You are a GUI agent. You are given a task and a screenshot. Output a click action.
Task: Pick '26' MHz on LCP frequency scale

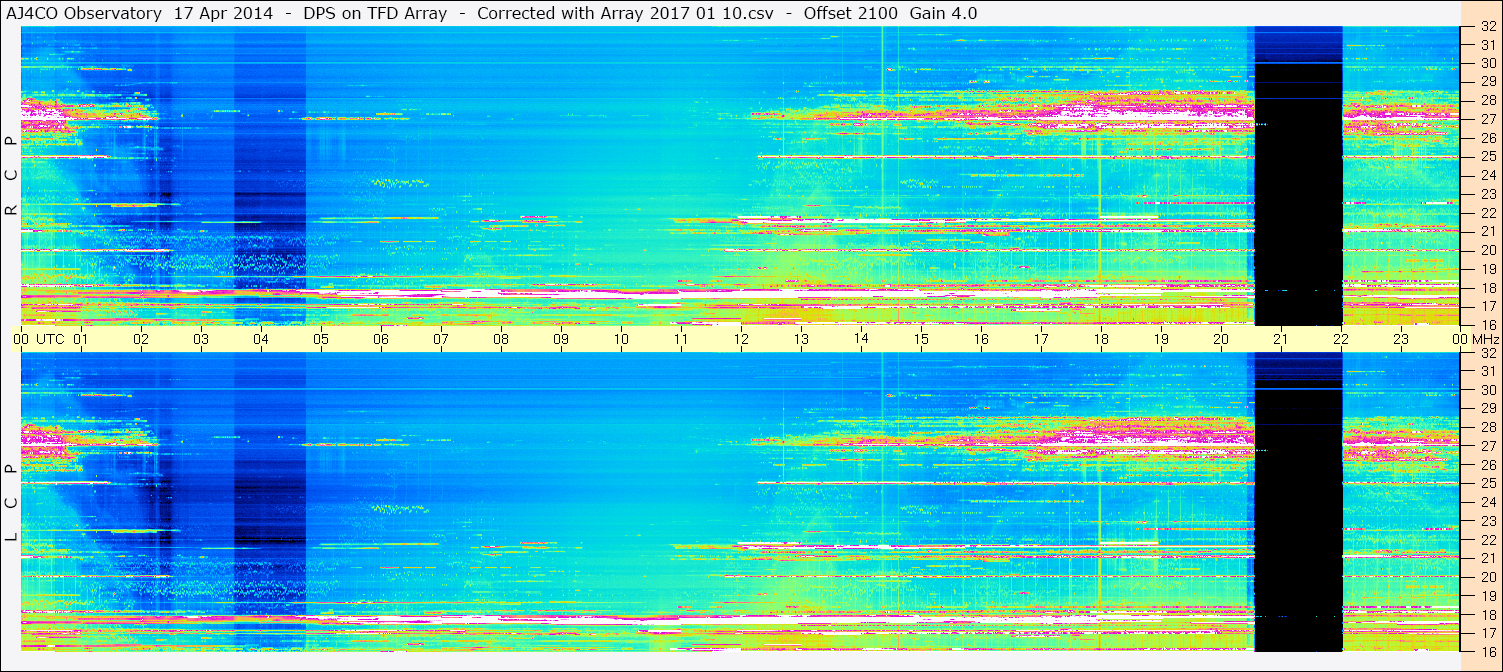pos(1487,465)
